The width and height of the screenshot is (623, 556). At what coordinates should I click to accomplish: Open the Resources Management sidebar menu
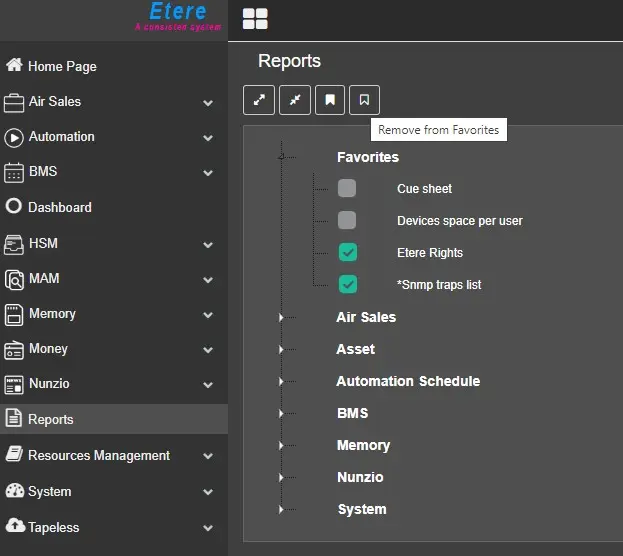click(x=98, y=455)
